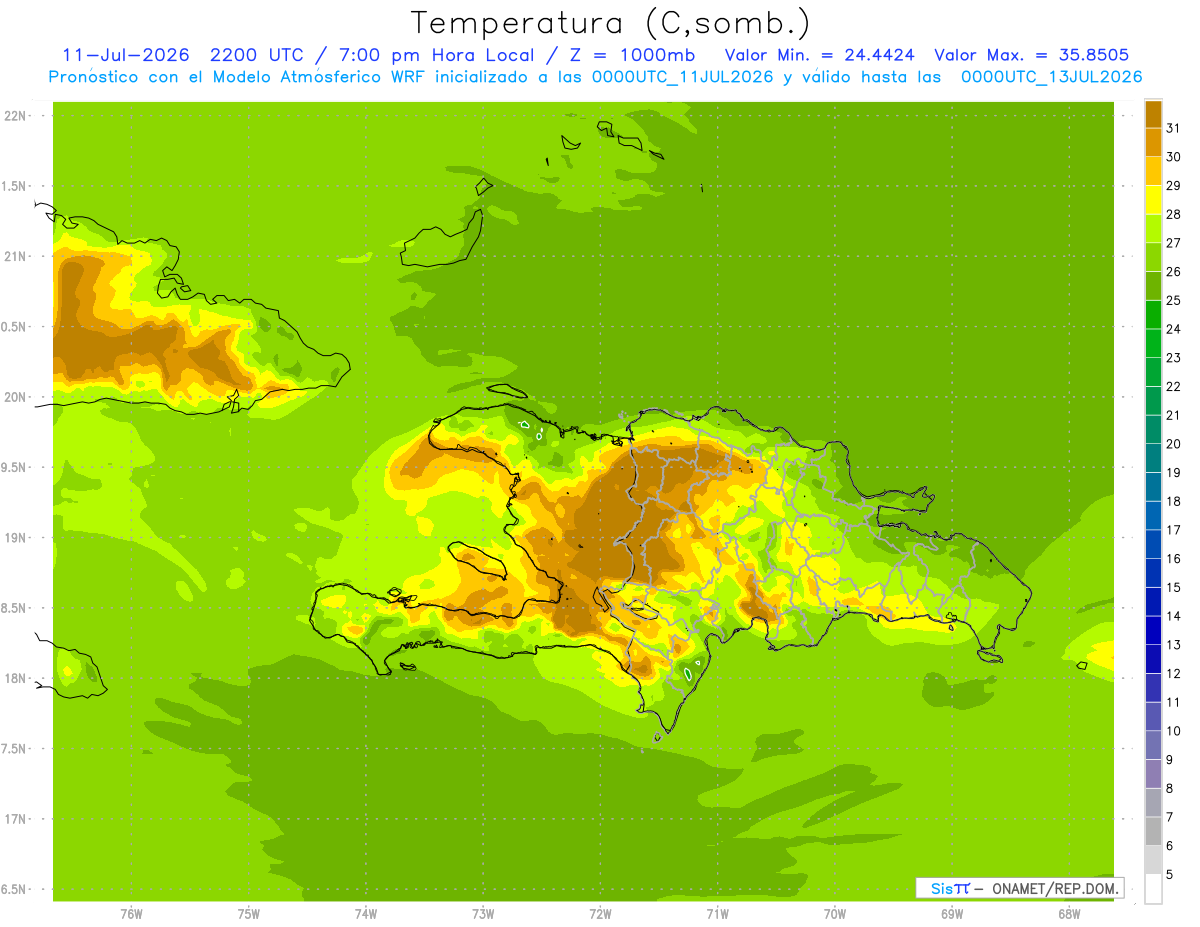Image resolution: width=1200 pixels, height=927 pixels.
Task: Pick the teal legend swatch between 19 and 20
Action: 1153,458
